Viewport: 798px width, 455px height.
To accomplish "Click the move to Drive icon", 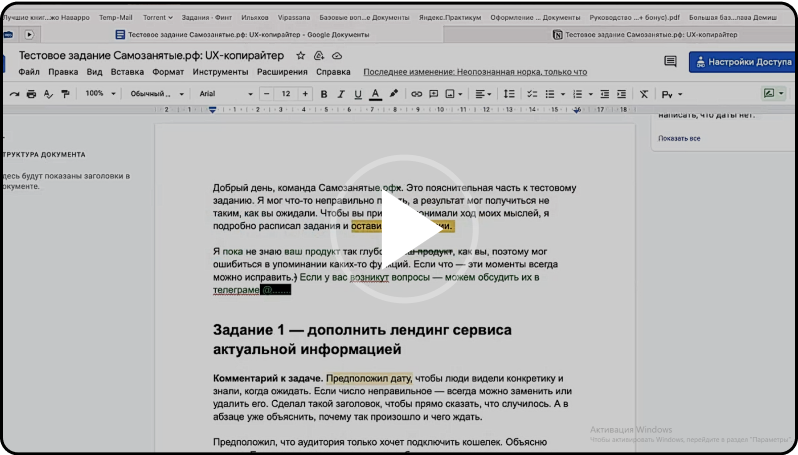I will pos(319,55).
